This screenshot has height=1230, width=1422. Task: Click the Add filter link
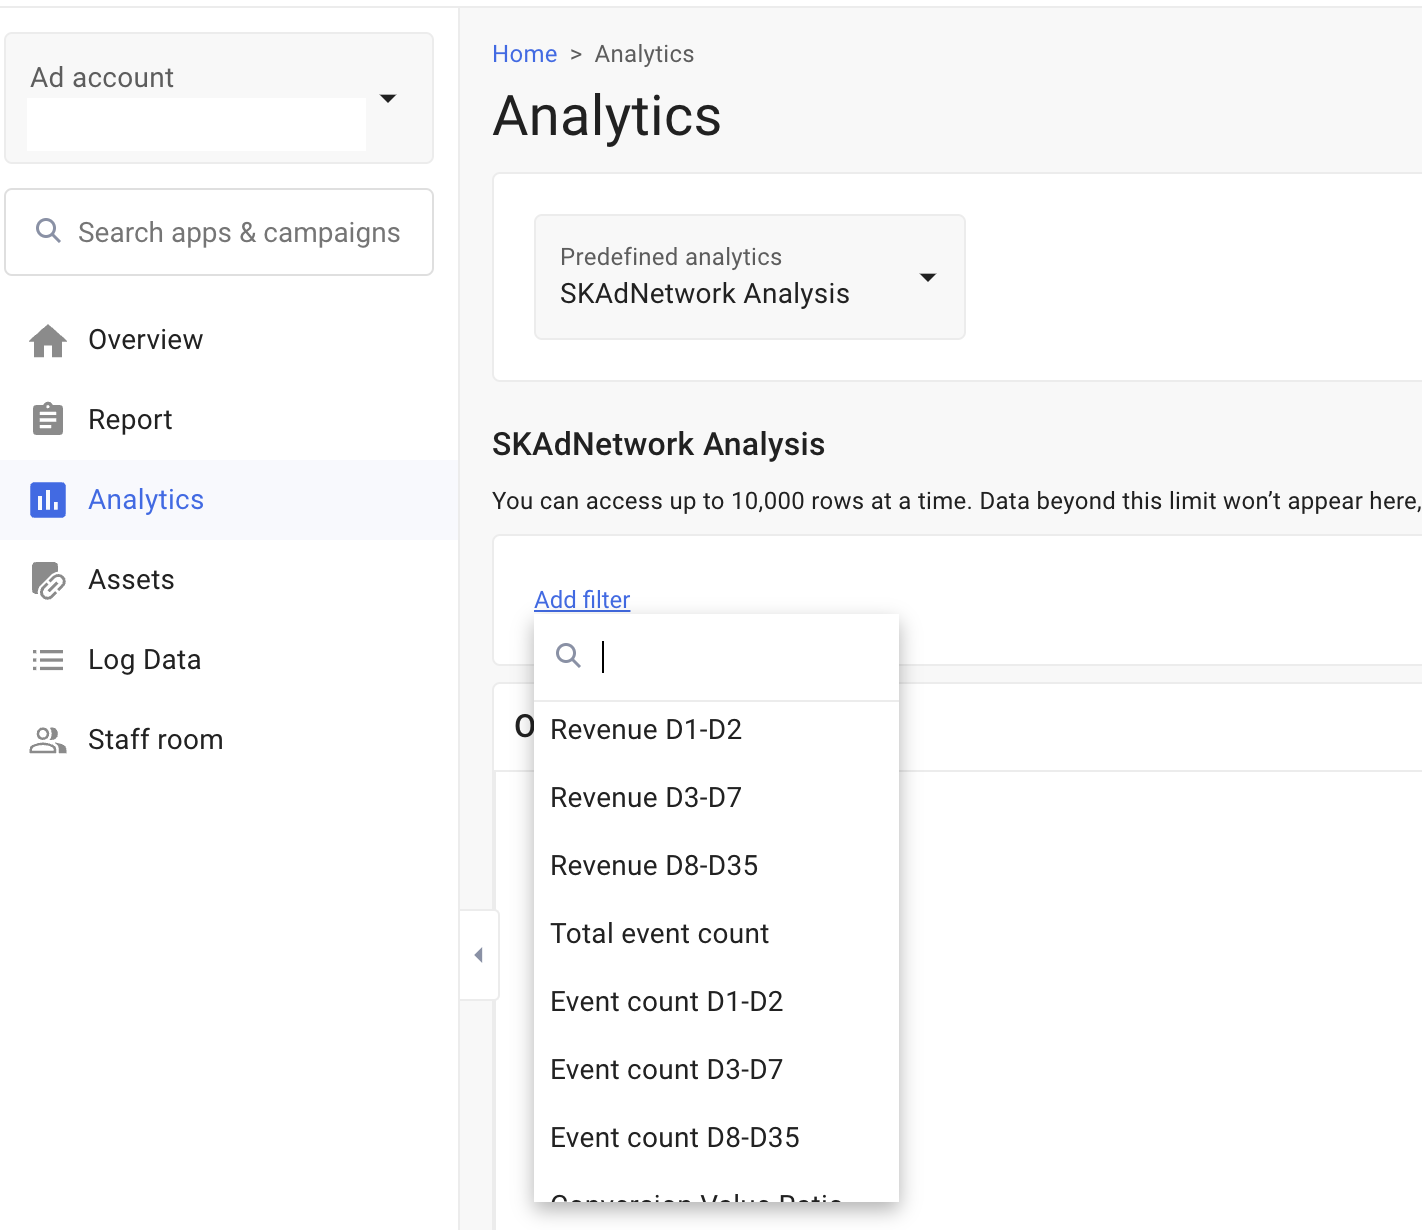tap(582, 600)
